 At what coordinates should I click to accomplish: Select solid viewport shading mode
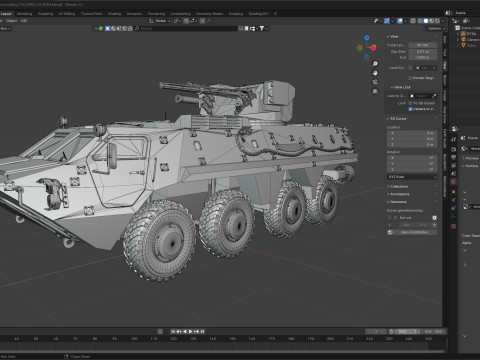tap(426, 21)
